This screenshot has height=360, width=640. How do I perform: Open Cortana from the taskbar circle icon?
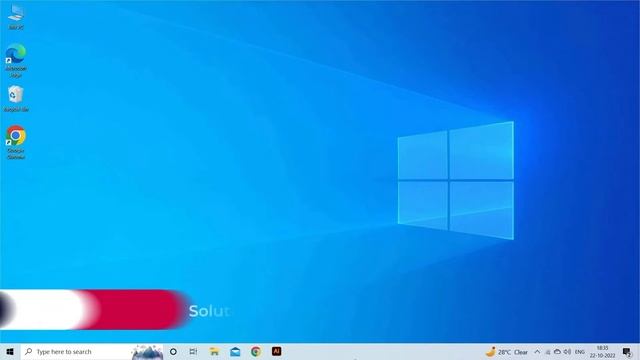pos(173,351)
